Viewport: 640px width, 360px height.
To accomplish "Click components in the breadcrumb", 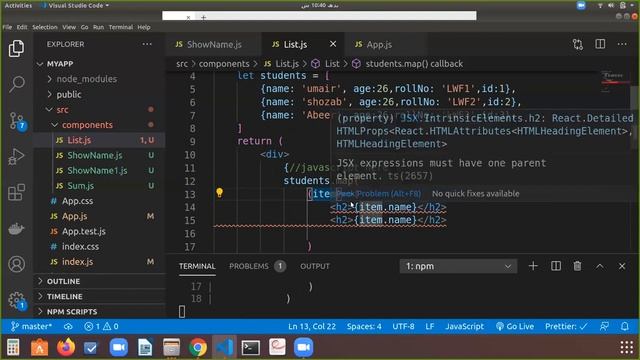I will (x=224, y=64).
